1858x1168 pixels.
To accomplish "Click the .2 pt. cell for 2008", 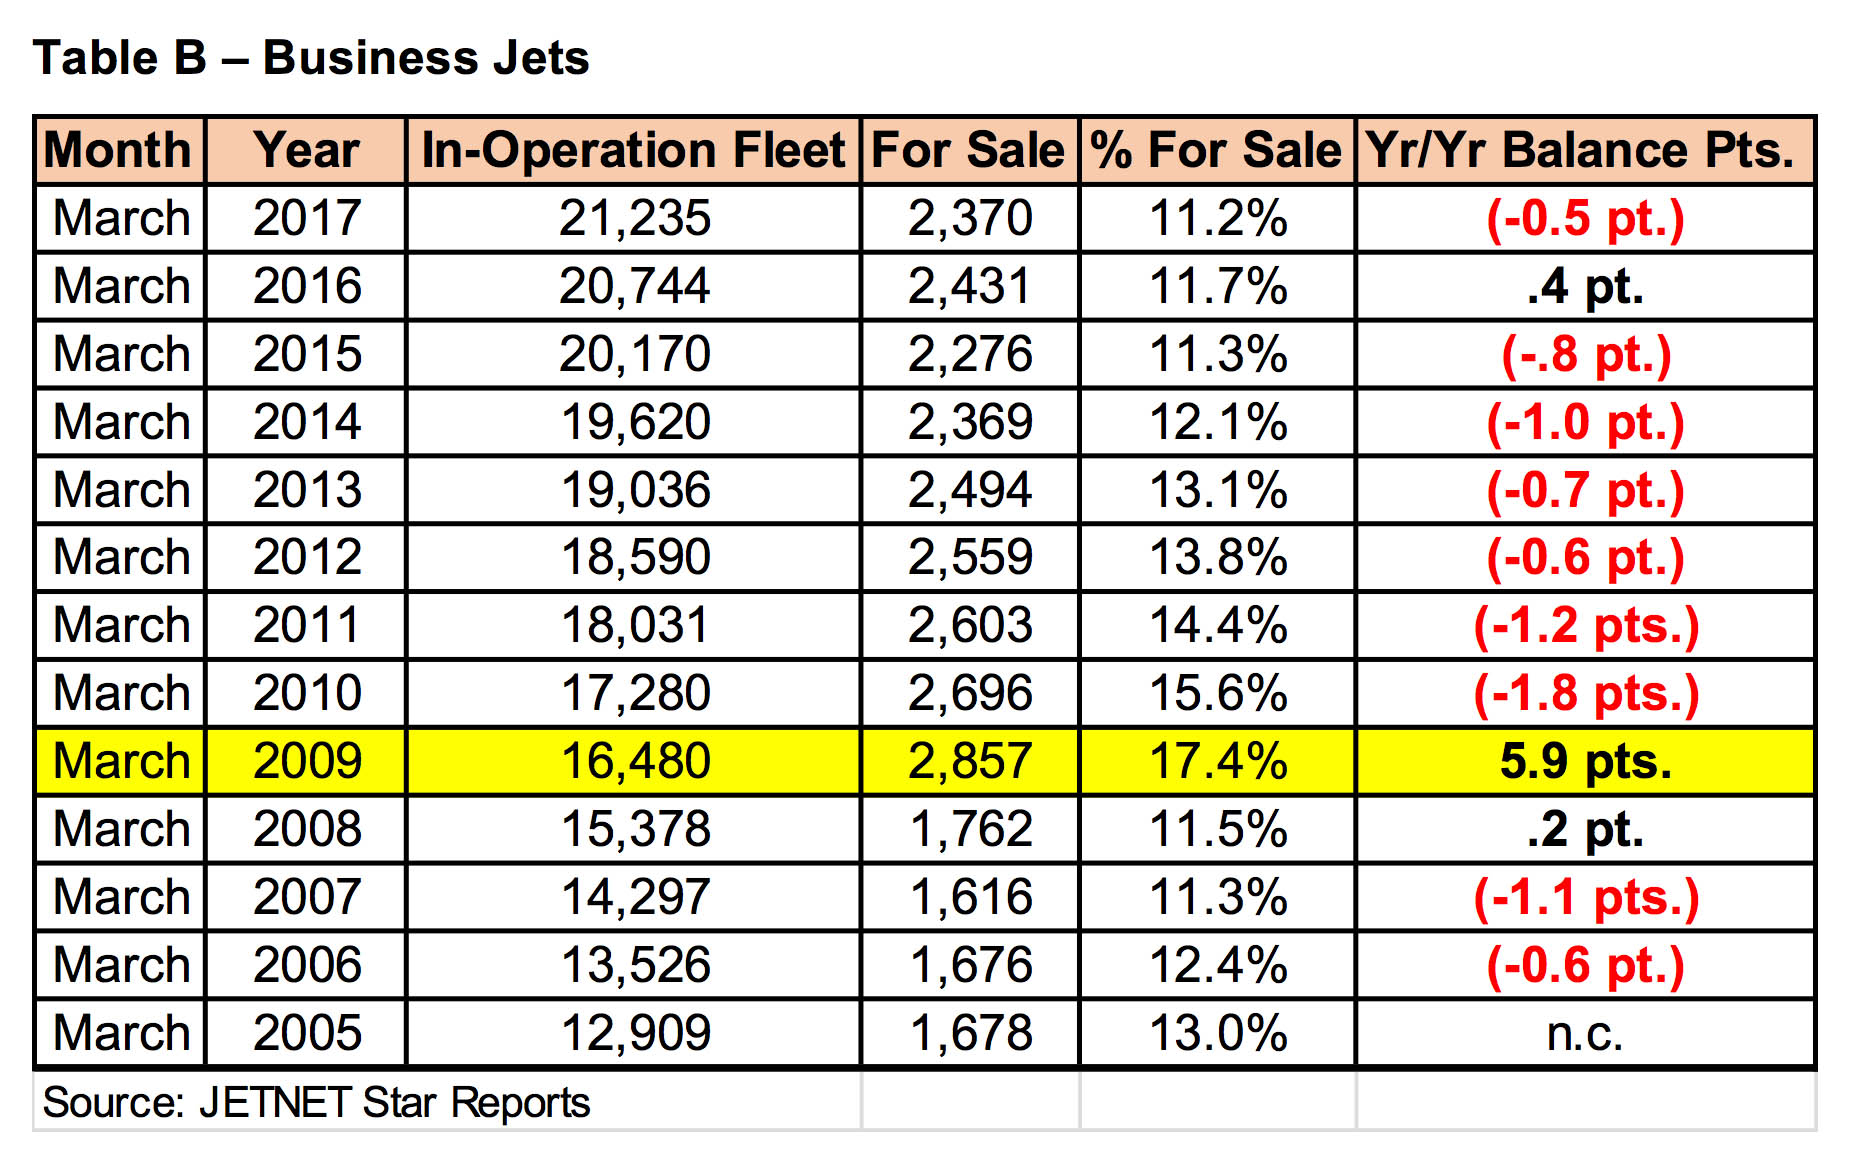I will [1585, 829].
